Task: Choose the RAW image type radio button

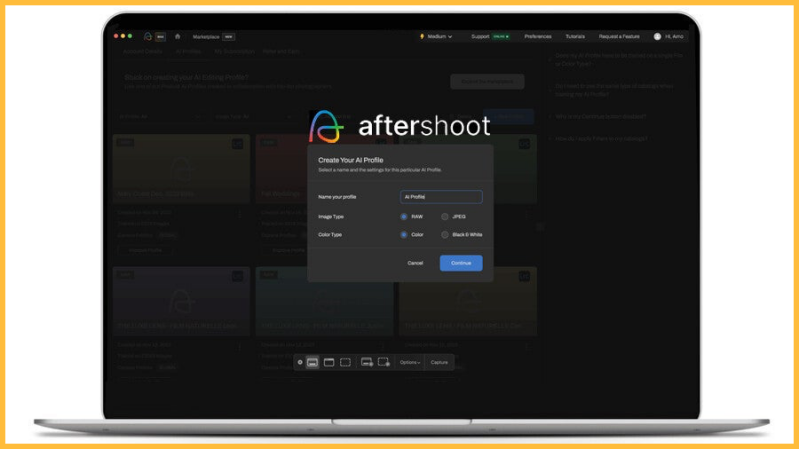Action: pyautogui.click(x=404, y=217)
